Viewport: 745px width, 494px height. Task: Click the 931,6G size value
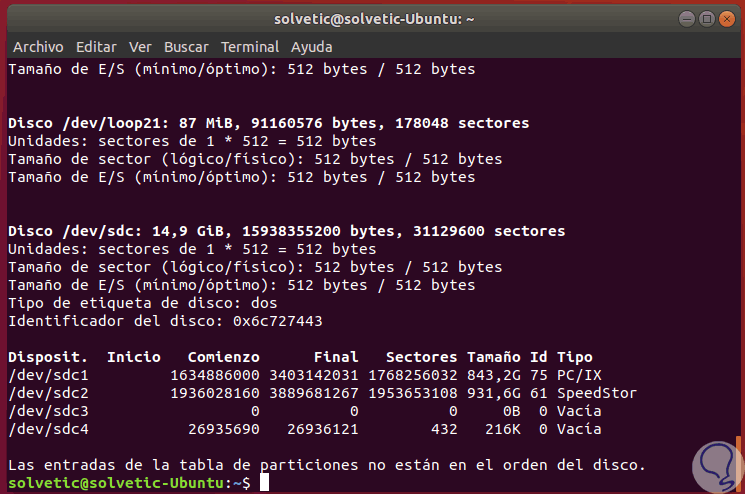(494, 393)
